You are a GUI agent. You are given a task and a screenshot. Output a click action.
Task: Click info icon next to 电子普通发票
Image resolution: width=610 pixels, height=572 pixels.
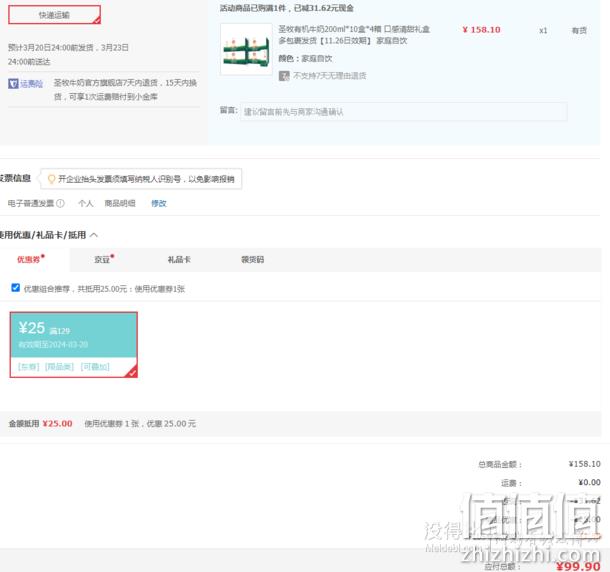click(60, 203)
